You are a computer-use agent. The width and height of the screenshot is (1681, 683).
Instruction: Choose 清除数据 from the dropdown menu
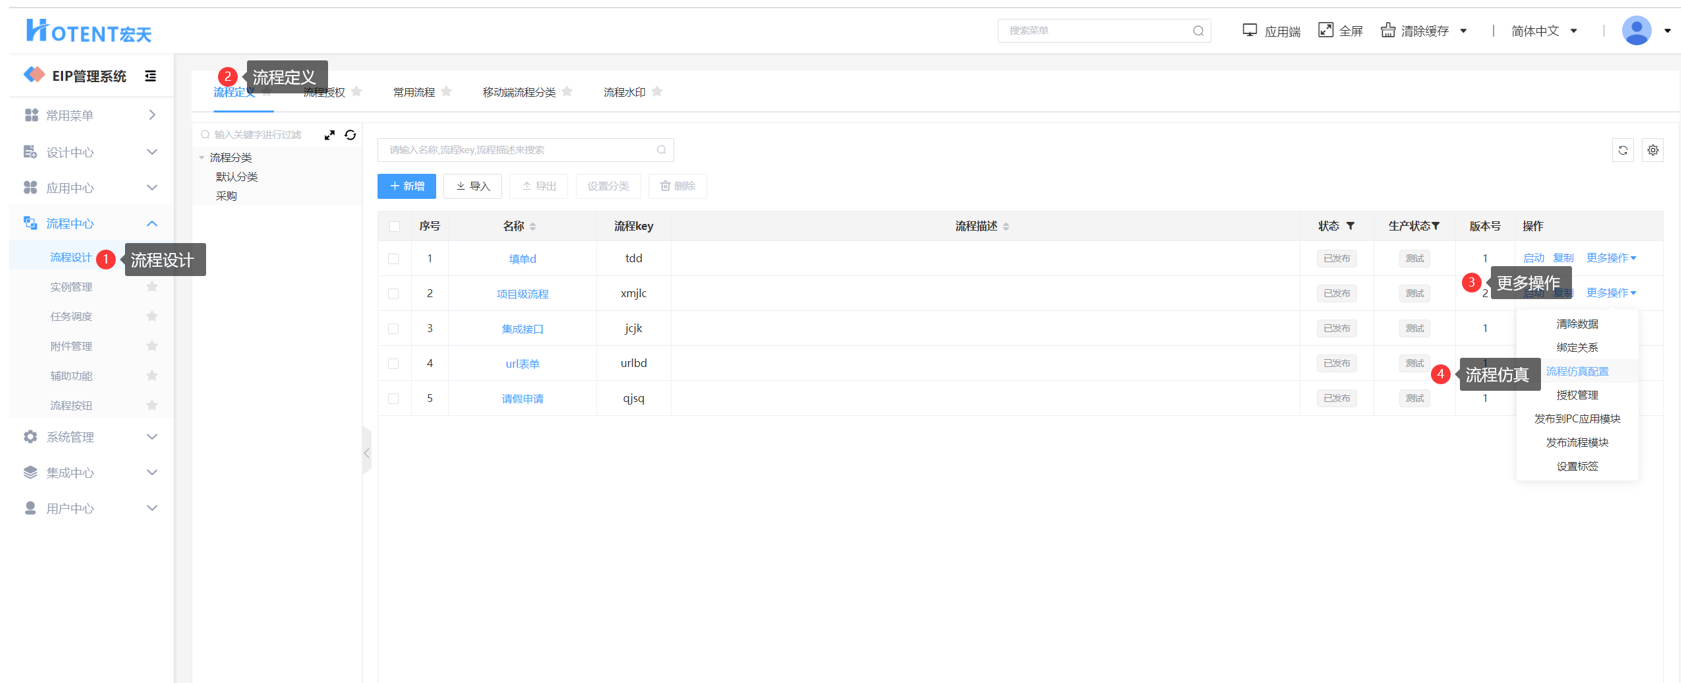1577,324
